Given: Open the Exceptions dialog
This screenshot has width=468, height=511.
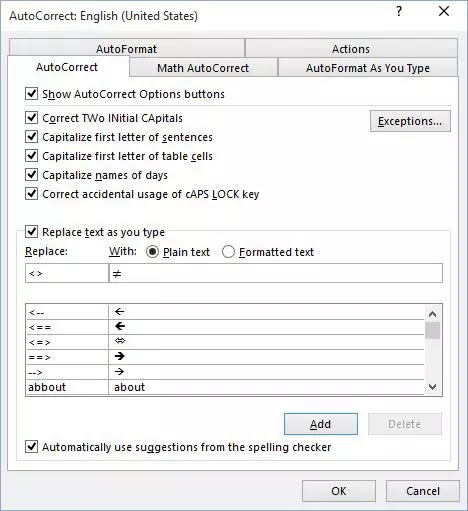Looking at the screenshot, I should 410,121.
